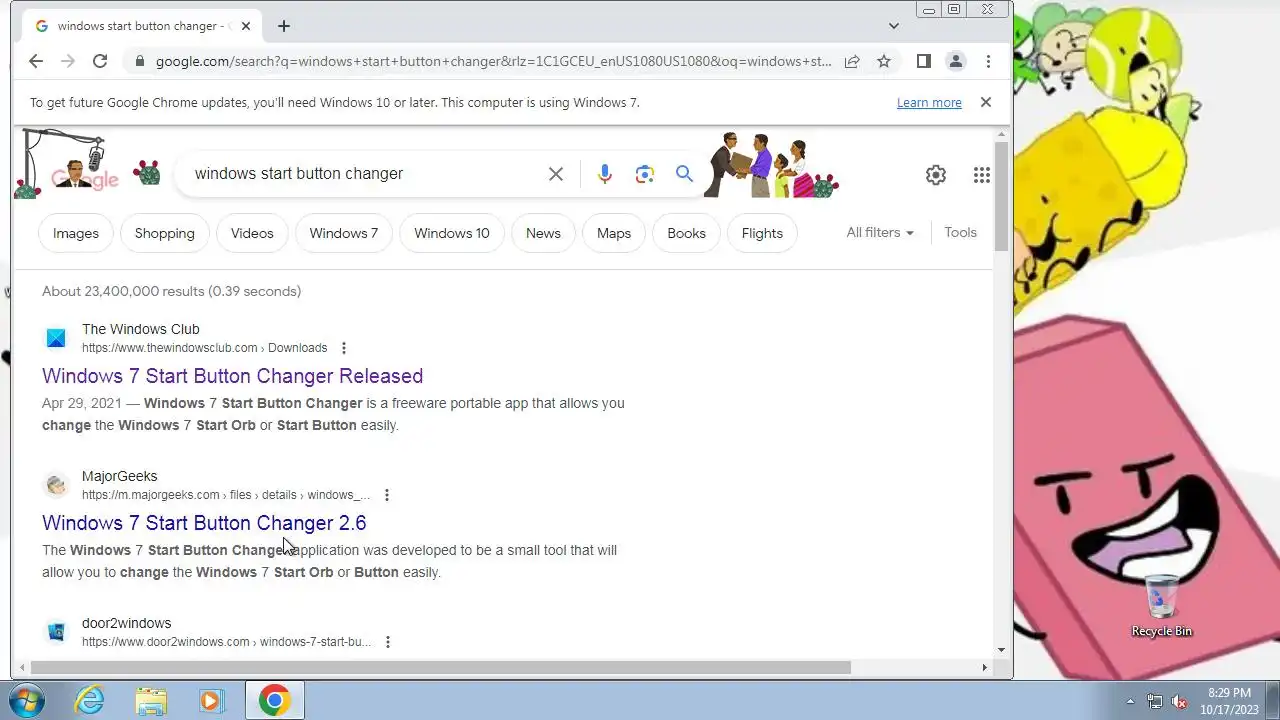Search by image with the Google Lens icon
The height and width of the screenshot is (720, 1280).
click(x=645, y=174)
